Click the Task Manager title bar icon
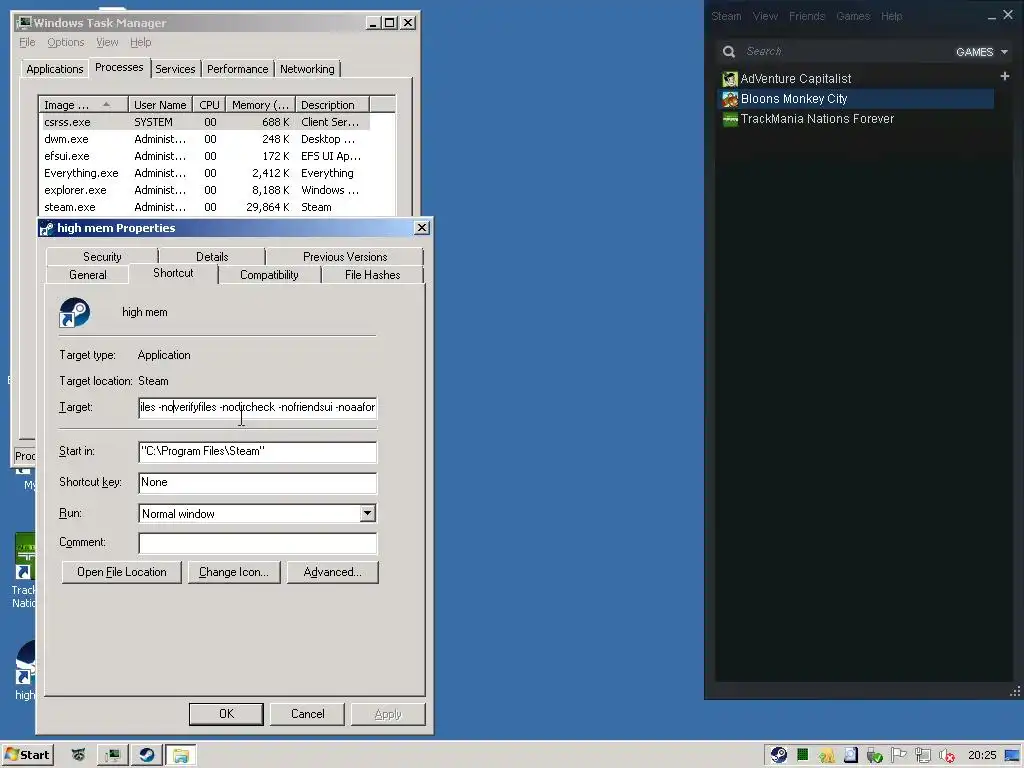The width and height of the screenshot is (1024, 768). pos(24,23)
